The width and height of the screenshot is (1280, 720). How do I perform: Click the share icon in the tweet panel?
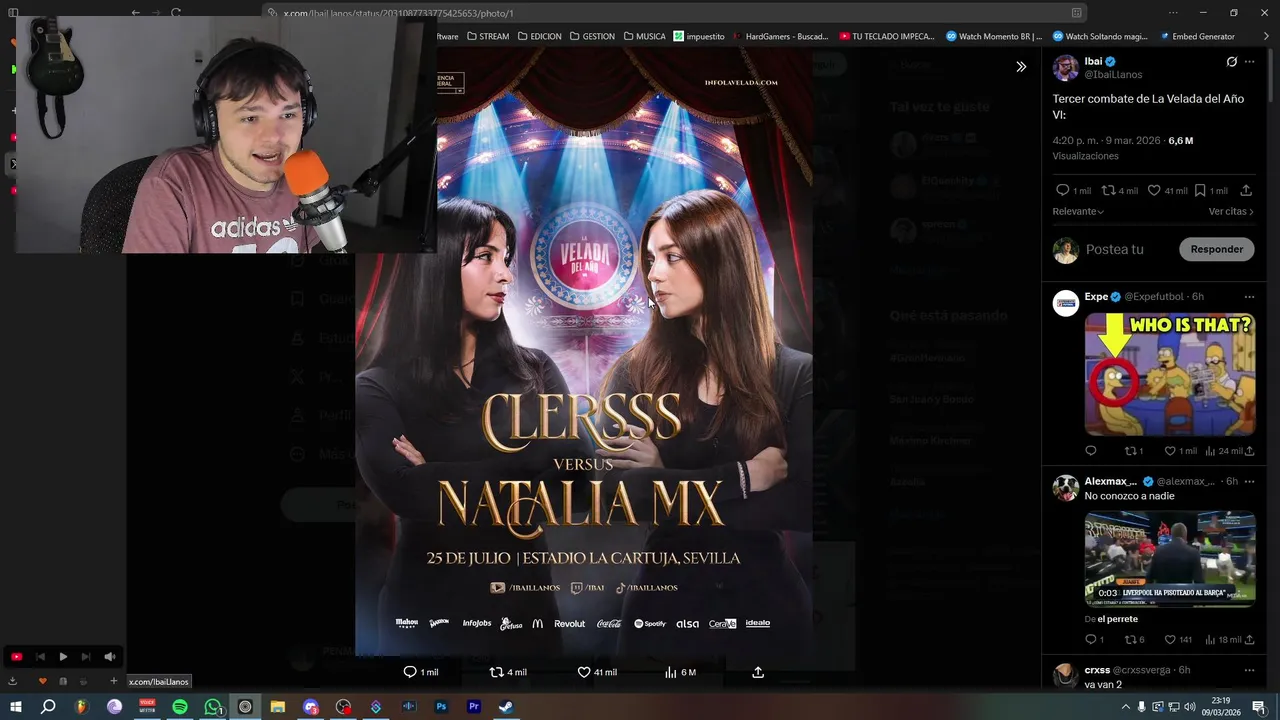[x=1246, y=190]
